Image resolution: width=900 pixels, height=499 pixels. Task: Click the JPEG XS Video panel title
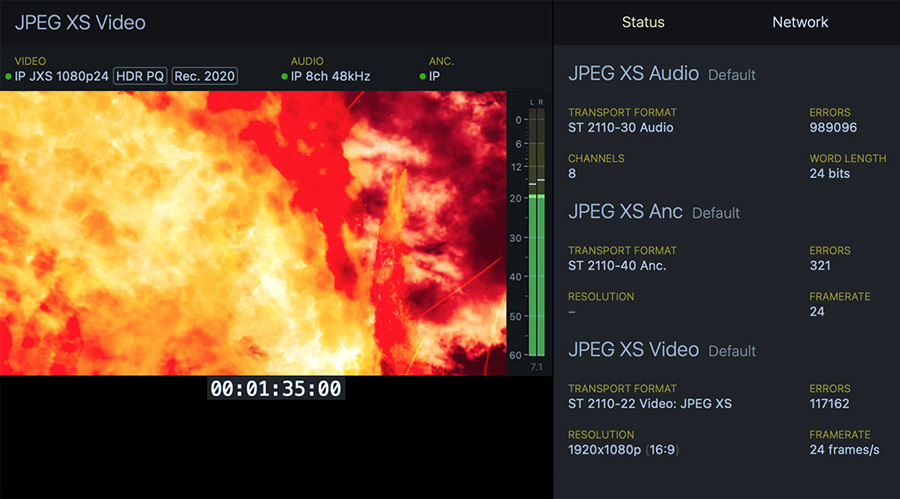[80, 22]
